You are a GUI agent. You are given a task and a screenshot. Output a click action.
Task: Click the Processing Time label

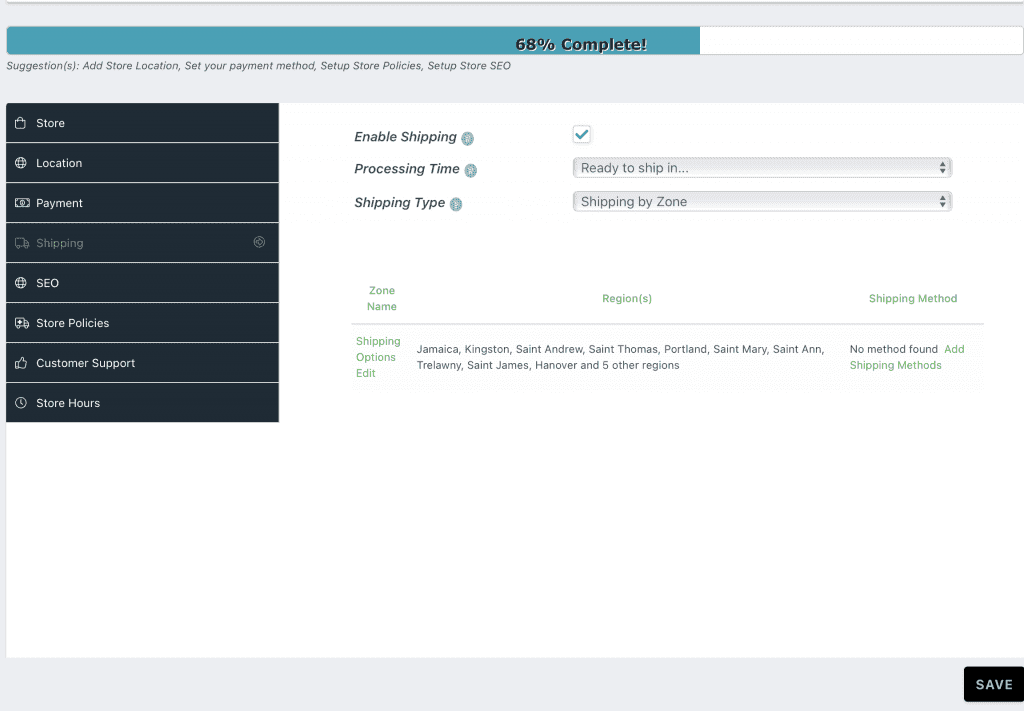[x=407, y=168]
